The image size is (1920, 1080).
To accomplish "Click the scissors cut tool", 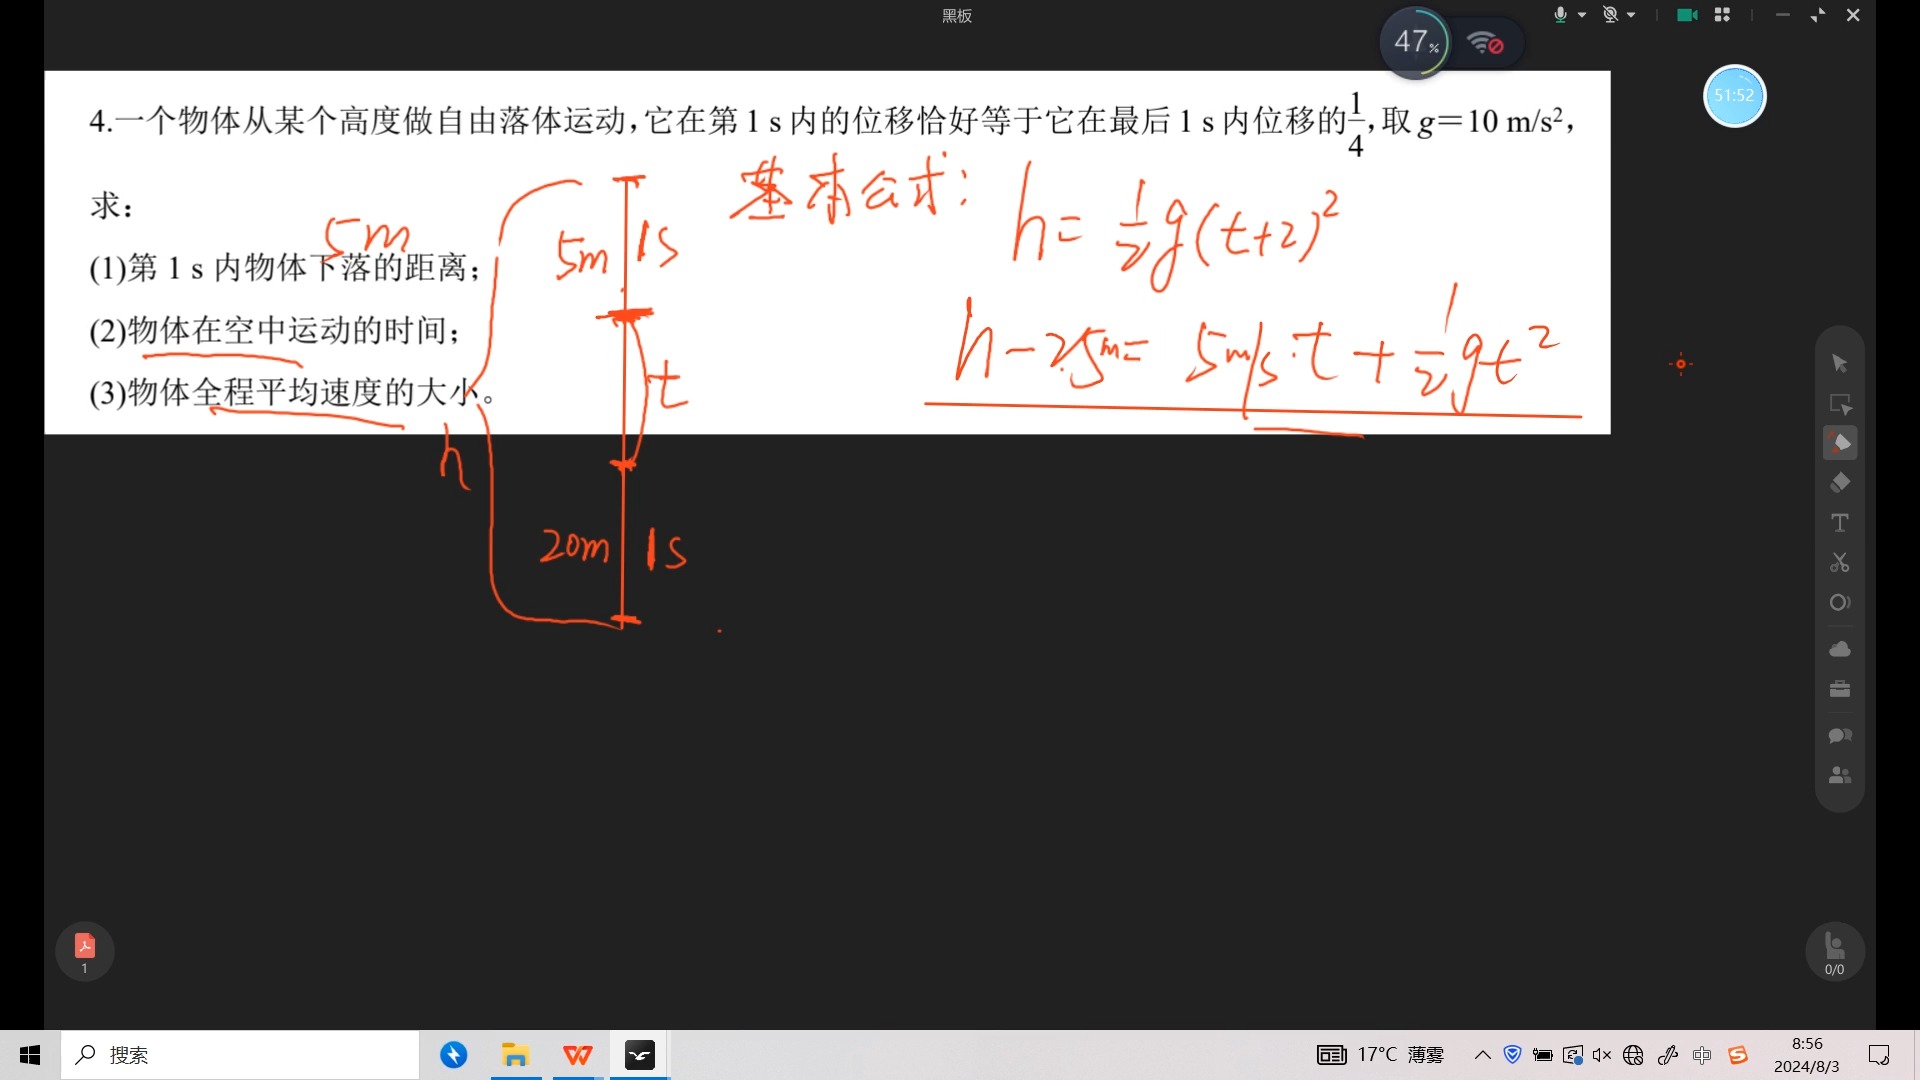I will click(1839, 563).
